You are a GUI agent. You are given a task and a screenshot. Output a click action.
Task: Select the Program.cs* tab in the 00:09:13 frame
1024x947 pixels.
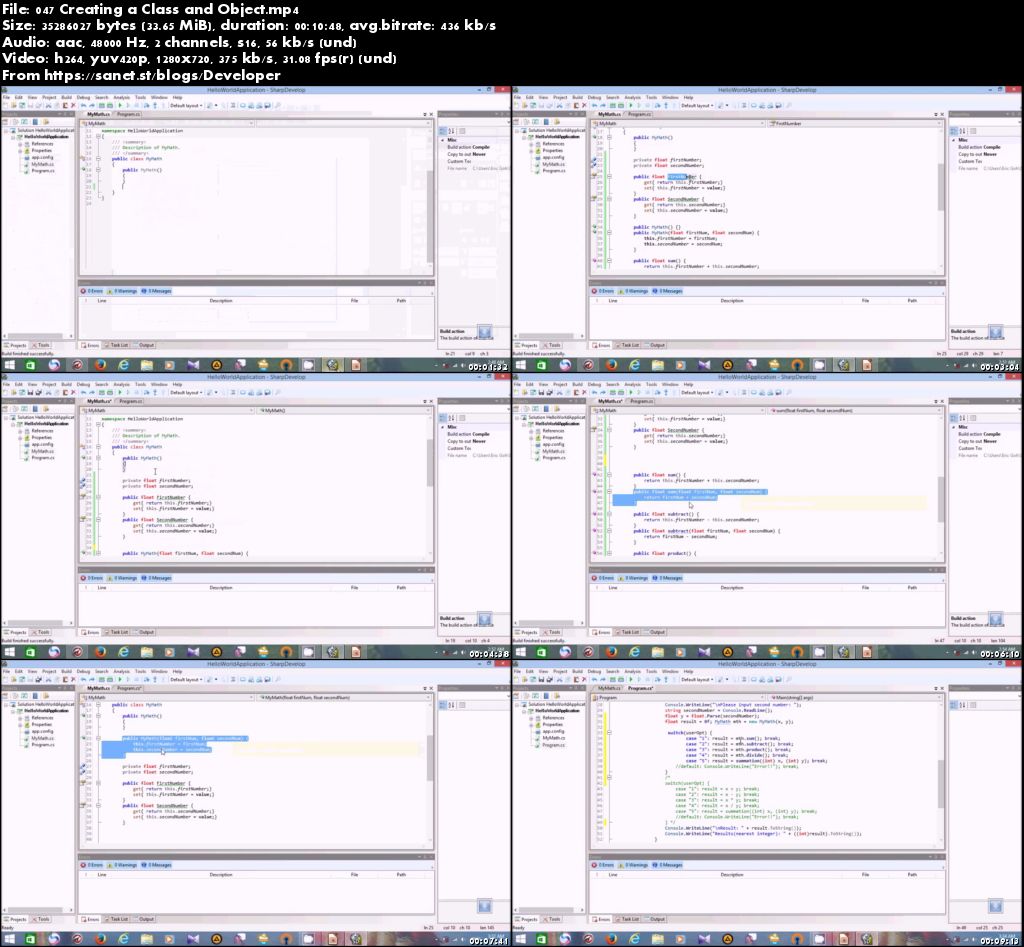pos(640,688)
